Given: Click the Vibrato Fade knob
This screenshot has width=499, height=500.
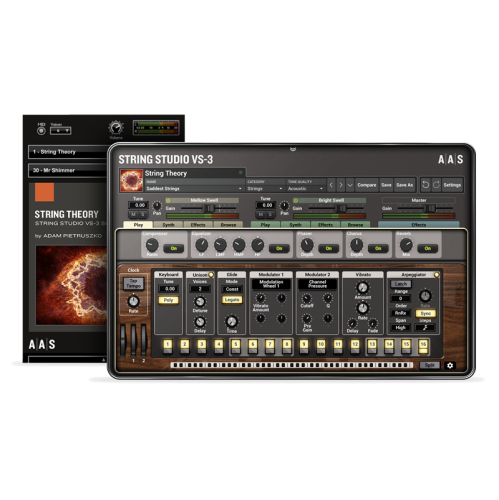Looking at the screenshot, I should (x=373, y=323).
